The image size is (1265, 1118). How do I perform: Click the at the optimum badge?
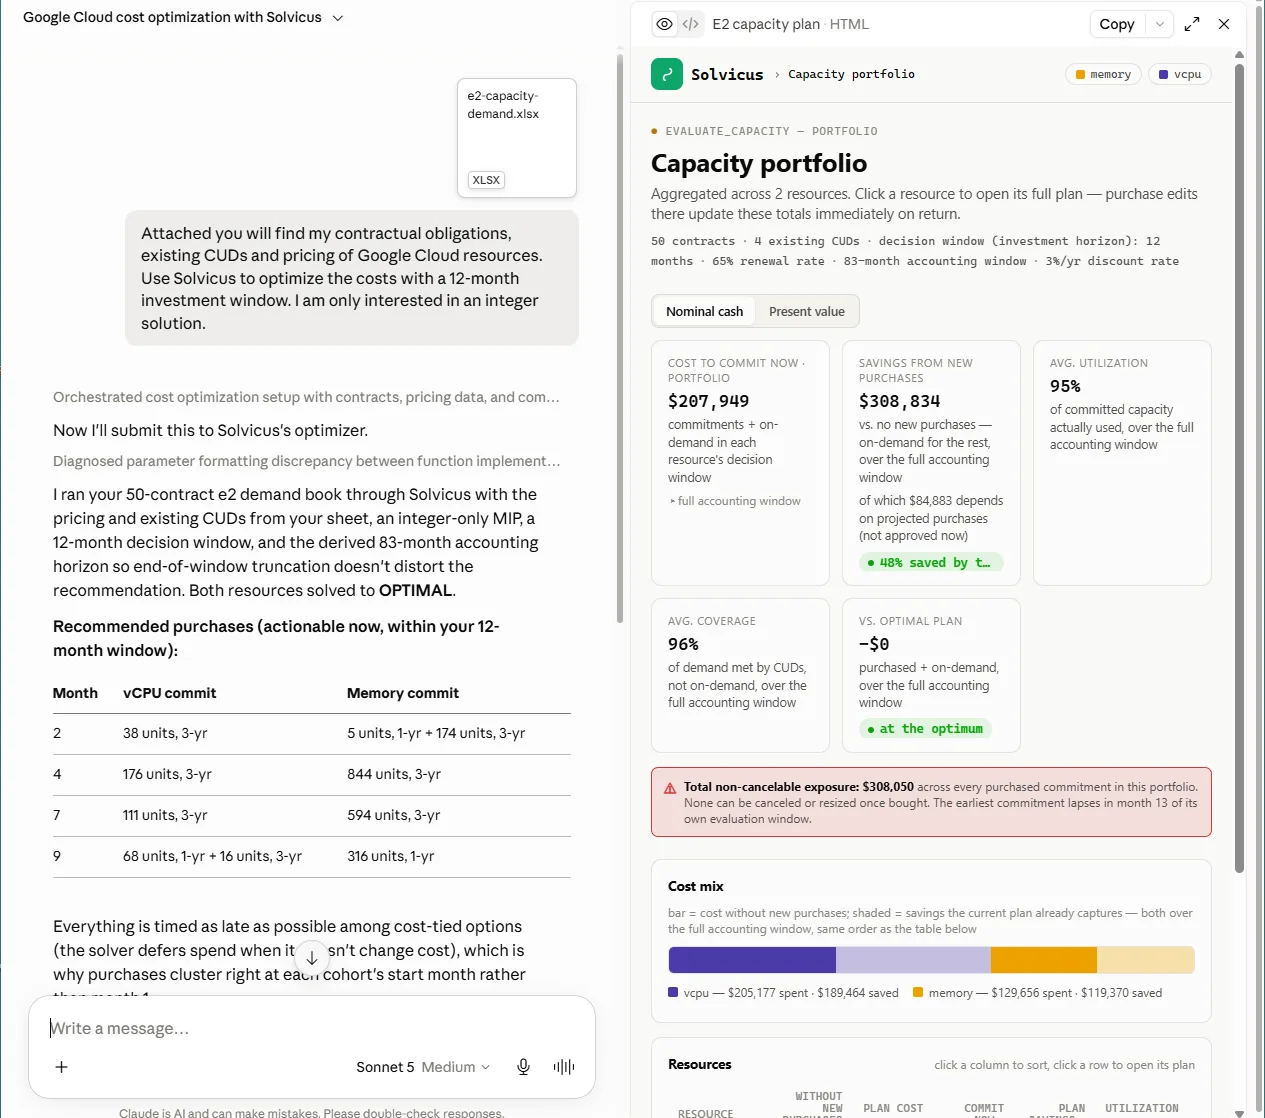pos(926,729)
